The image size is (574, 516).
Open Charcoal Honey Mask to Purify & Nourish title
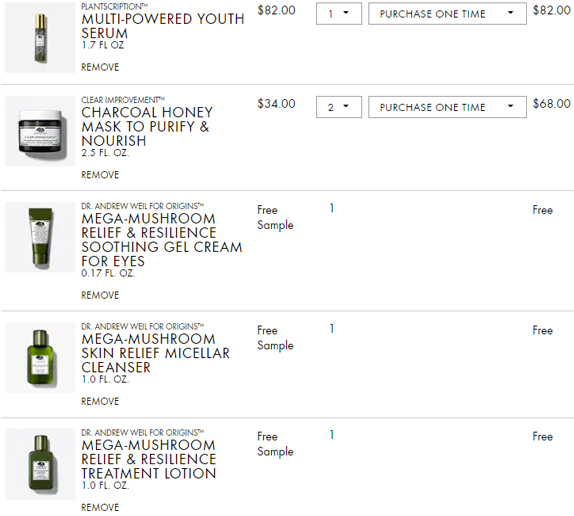pos(147,126)
